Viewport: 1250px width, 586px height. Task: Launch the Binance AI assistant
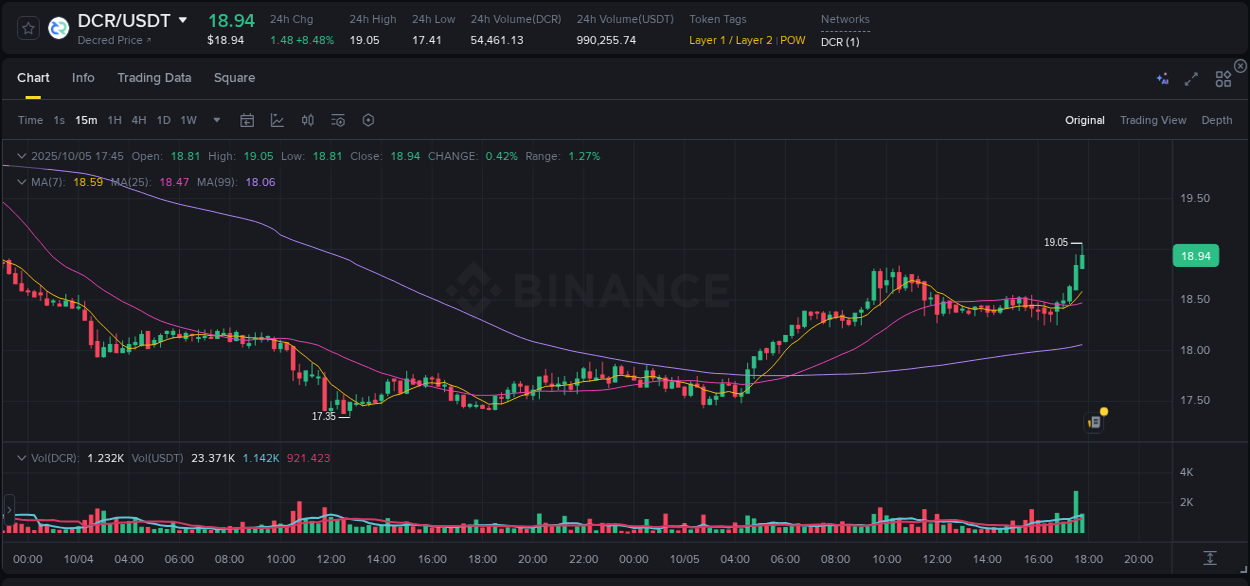click(1161, 78)
